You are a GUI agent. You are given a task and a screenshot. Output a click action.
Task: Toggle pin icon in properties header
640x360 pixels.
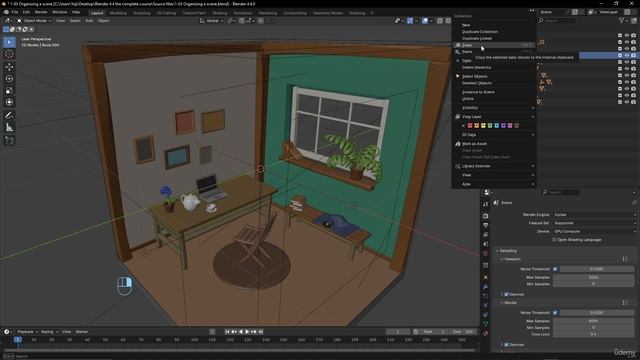coord(634,202)
